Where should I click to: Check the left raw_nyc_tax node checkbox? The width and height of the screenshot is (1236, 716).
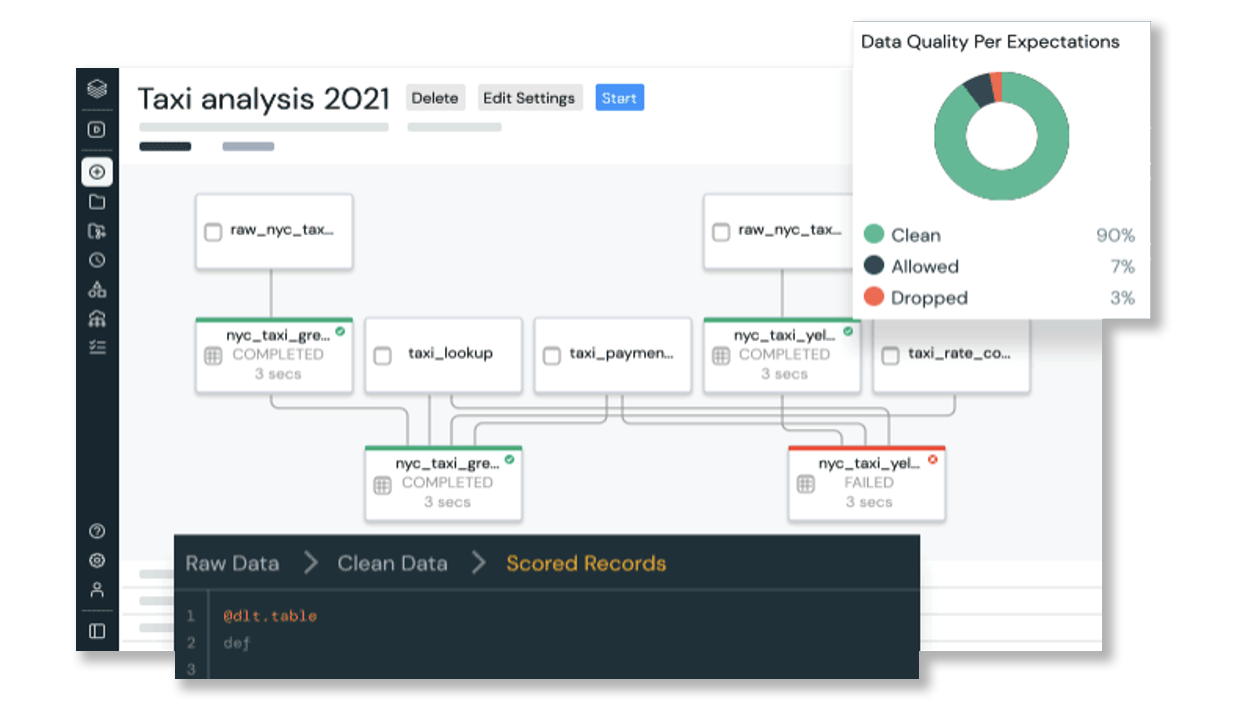(x=213, y=232)
